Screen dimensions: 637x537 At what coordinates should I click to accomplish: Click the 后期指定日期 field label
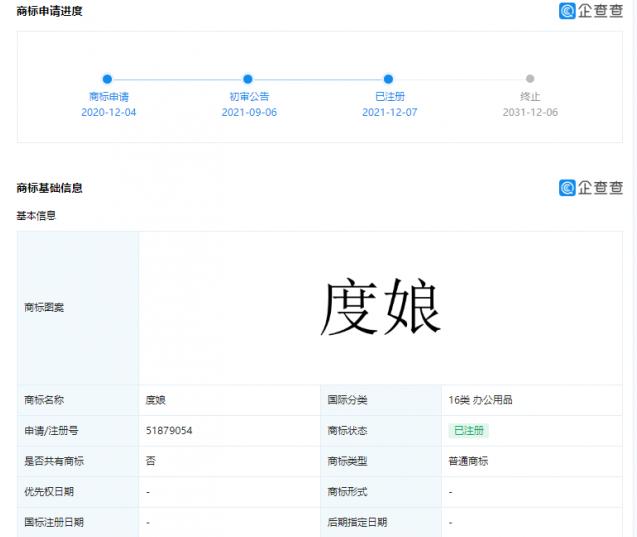click(358, 522)
